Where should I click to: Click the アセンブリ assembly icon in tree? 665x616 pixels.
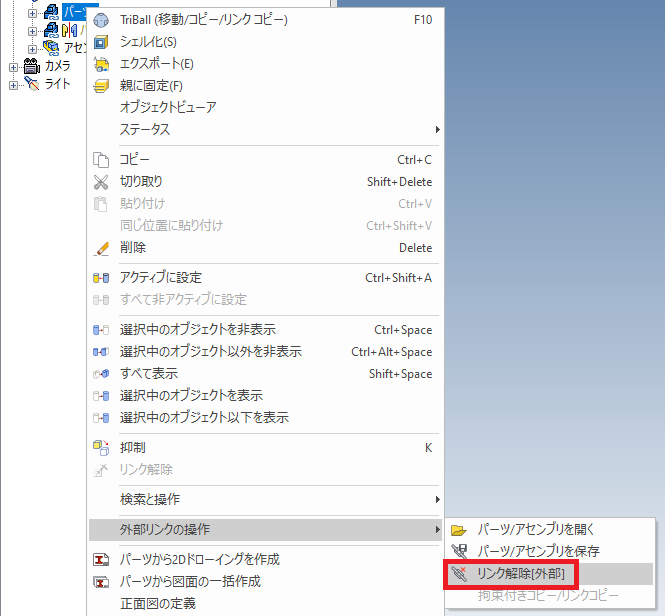pyautogui.click(x=51, y=48)
